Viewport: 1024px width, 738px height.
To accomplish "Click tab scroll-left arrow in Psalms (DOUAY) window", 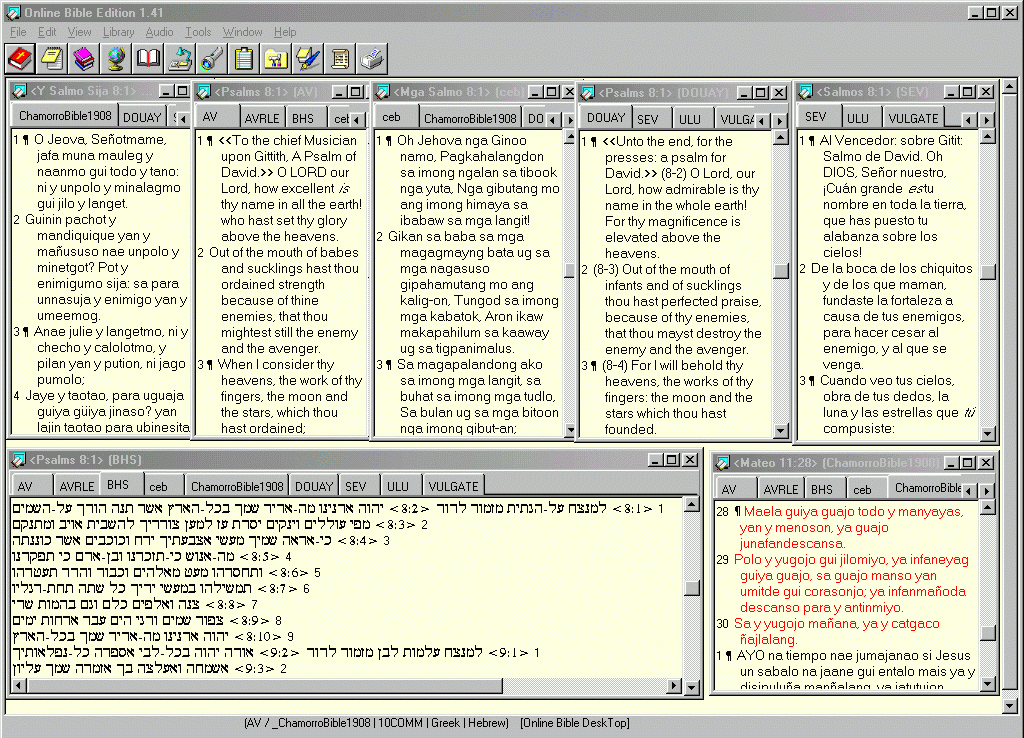I will [x=761, y=121].
